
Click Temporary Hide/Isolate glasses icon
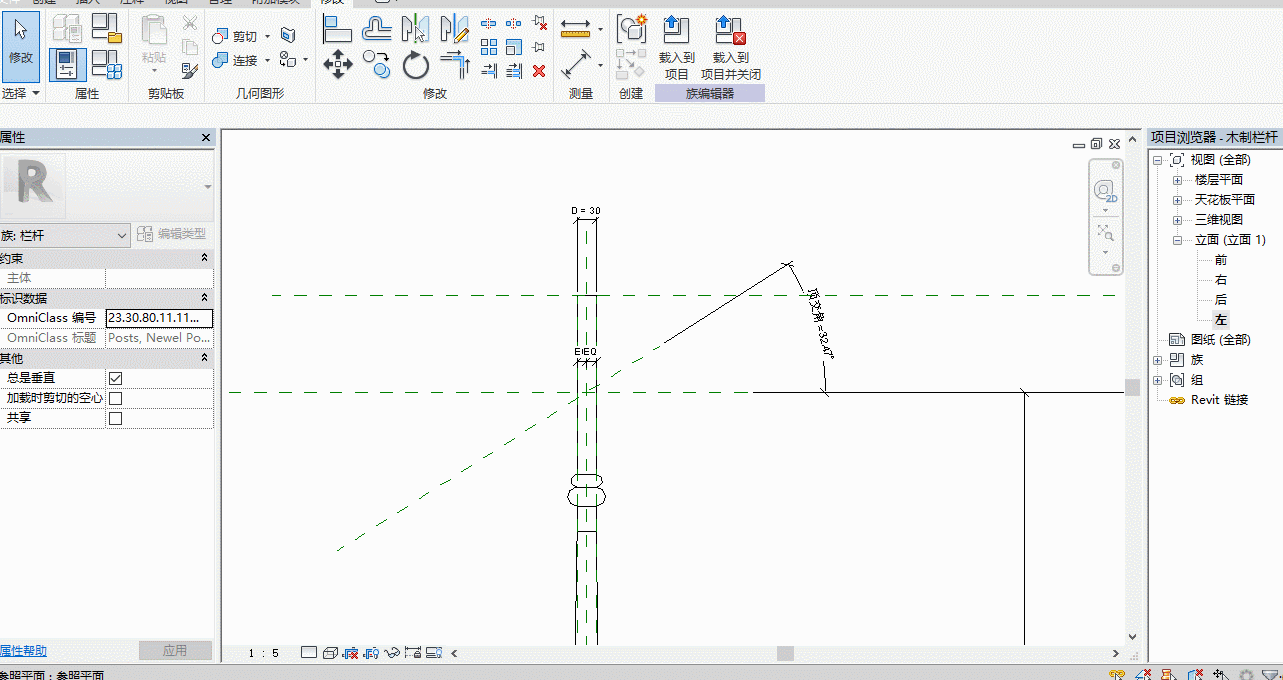click(x=392, y=653)
